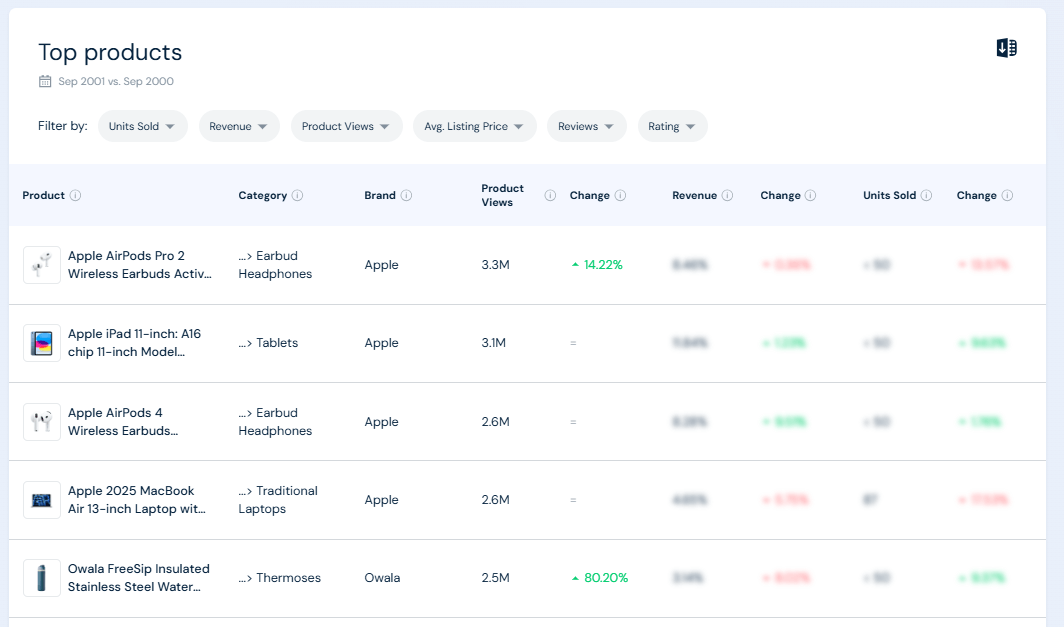This screenshot has width=1064, height=627.
Task: Open the Revenue filter dropdown
Action: (239, 126)
